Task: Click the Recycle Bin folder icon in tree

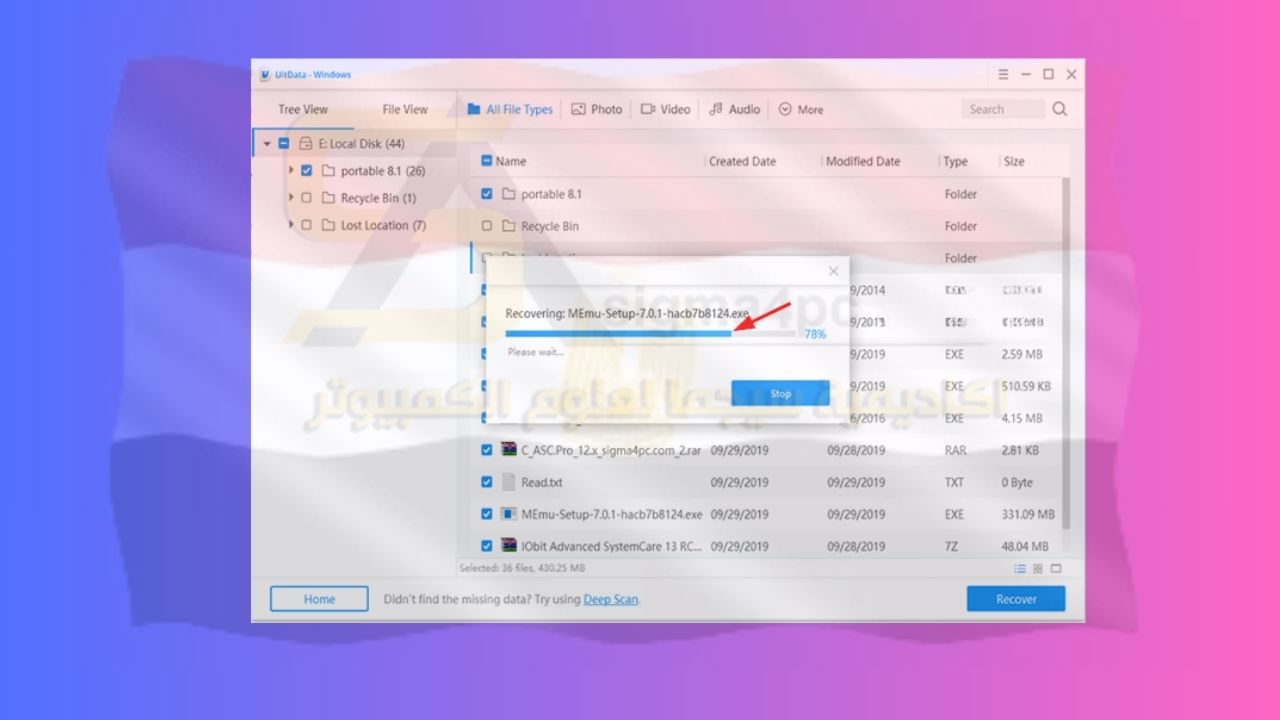Action: coord(328,198)
